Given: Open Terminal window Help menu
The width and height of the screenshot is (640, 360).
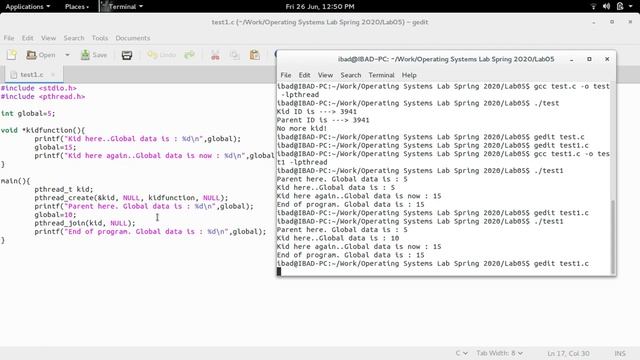Looking at the screenshot, I should (x=409, y=75).
